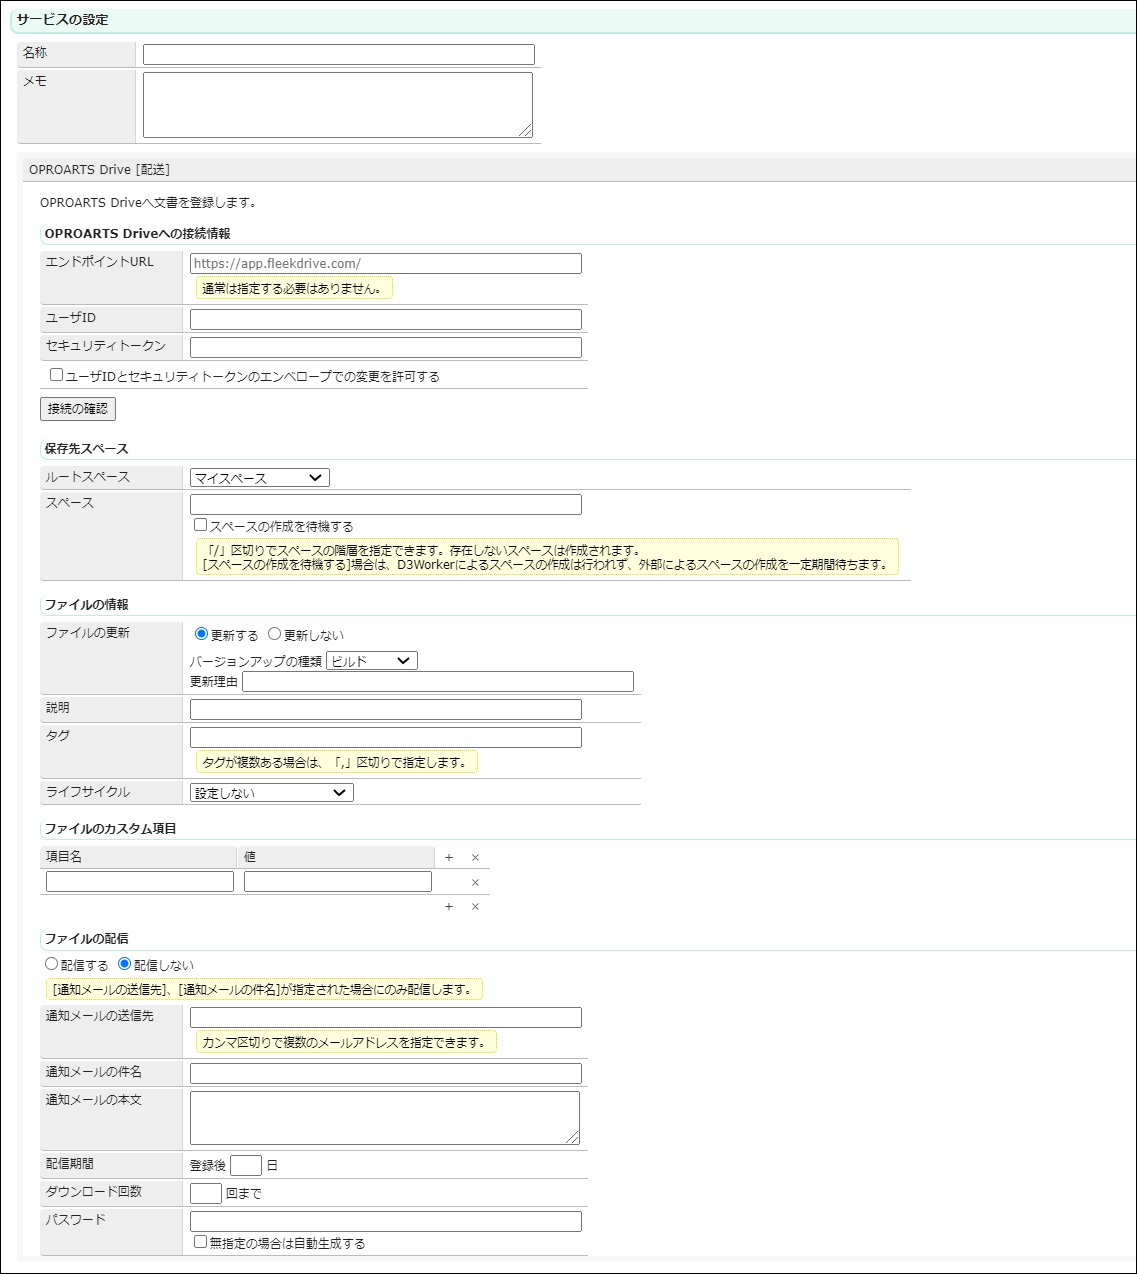Check スペースの作成を待機する checkbox

(201, 525)
